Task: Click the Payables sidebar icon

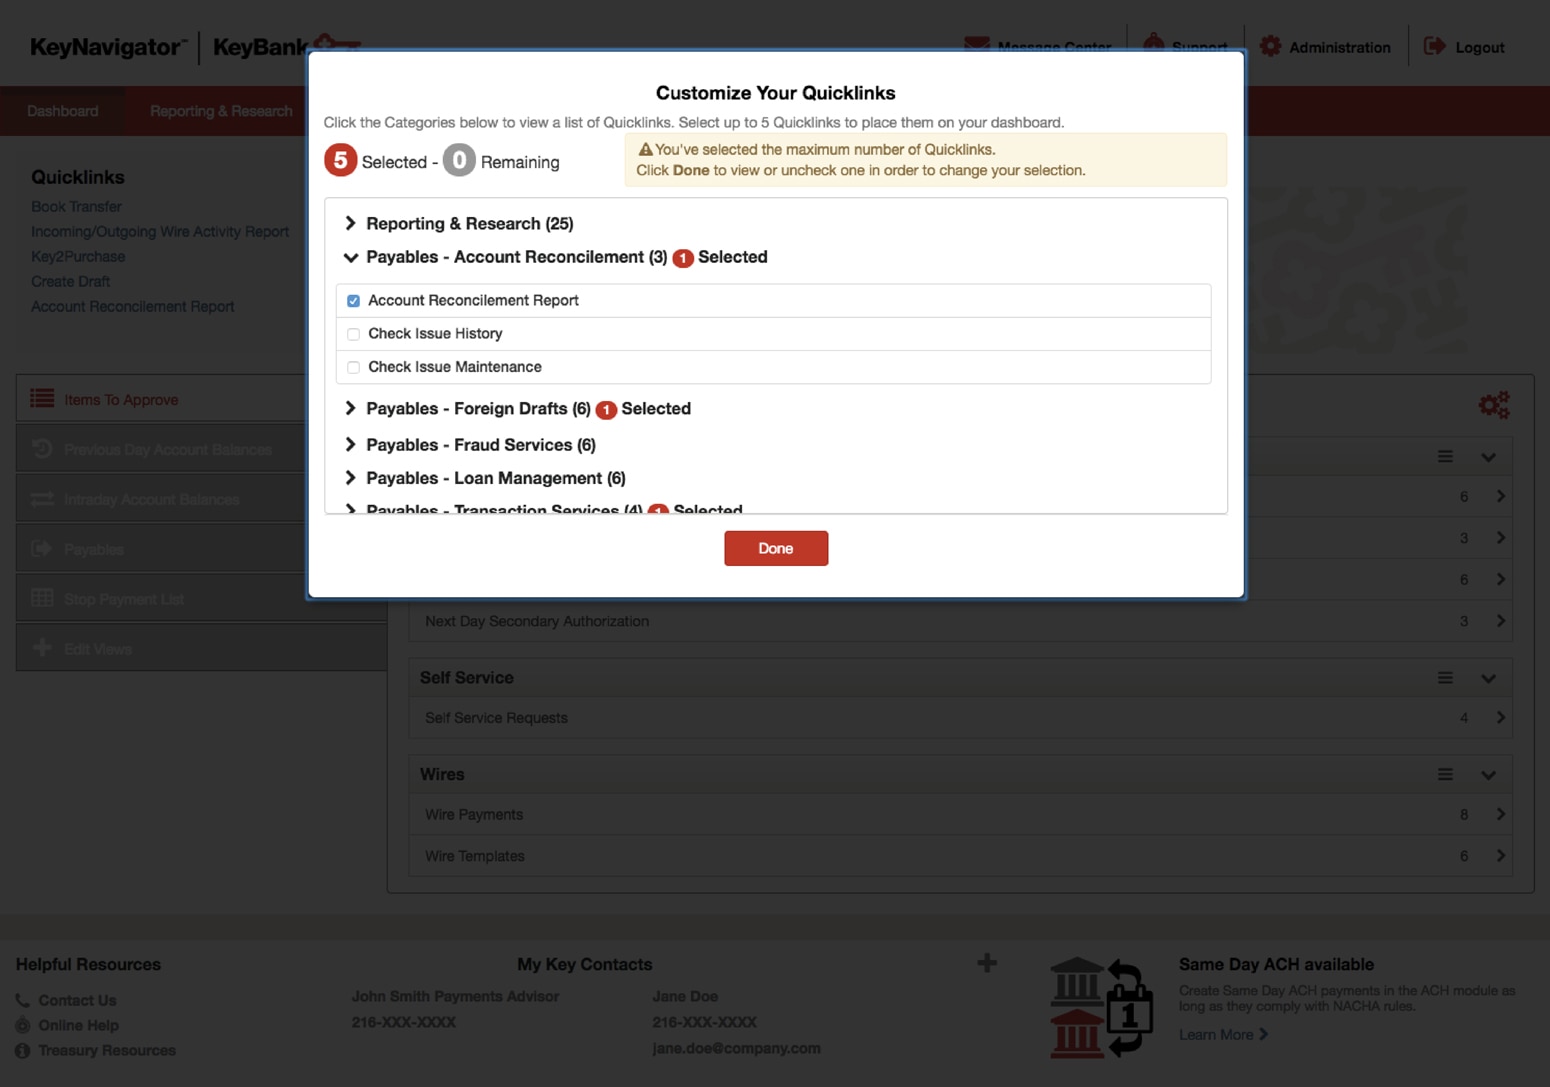Action: pos(42,548)
